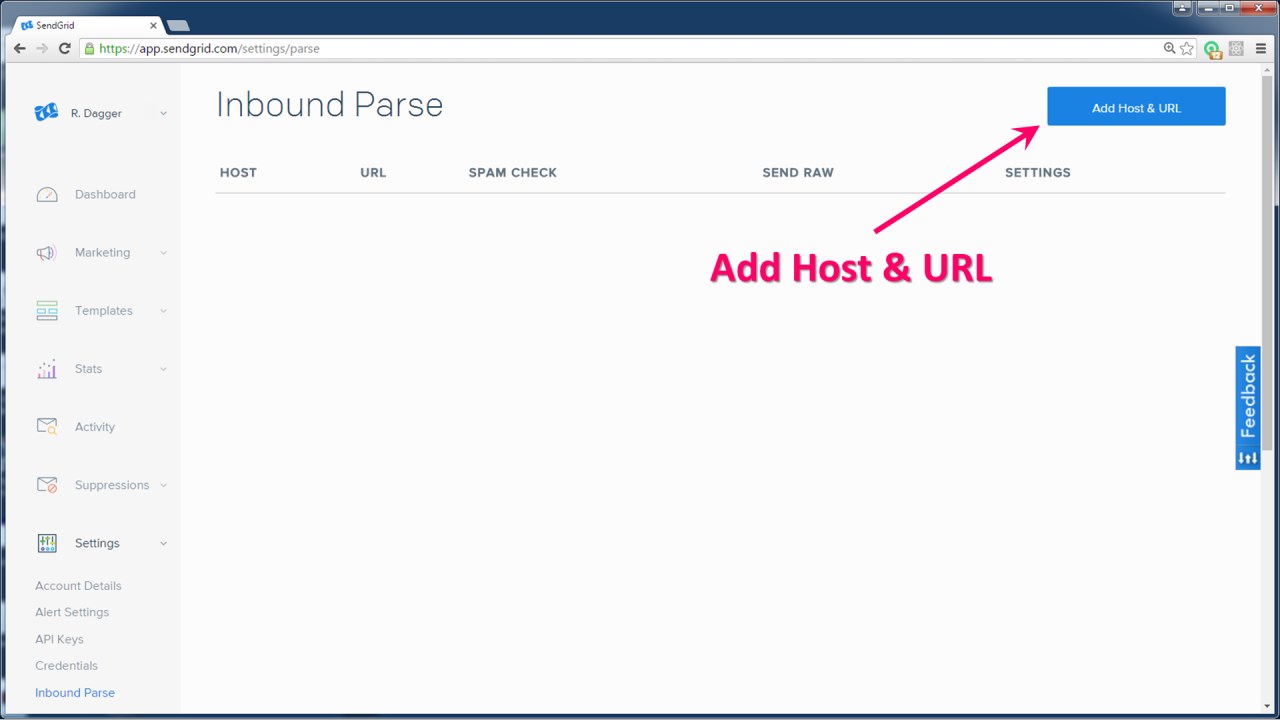Click the Templates layout icon
Screen dimensions: 1280x720
click(x=47, y=311)
